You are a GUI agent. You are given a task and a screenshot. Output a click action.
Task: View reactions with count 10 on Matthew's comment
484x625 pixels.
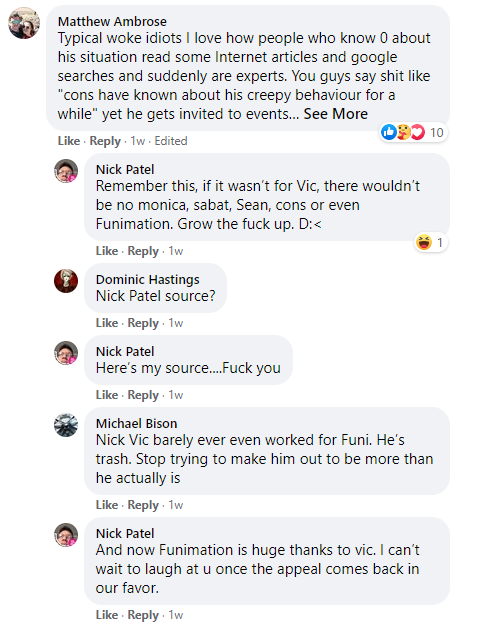[413, 132]
